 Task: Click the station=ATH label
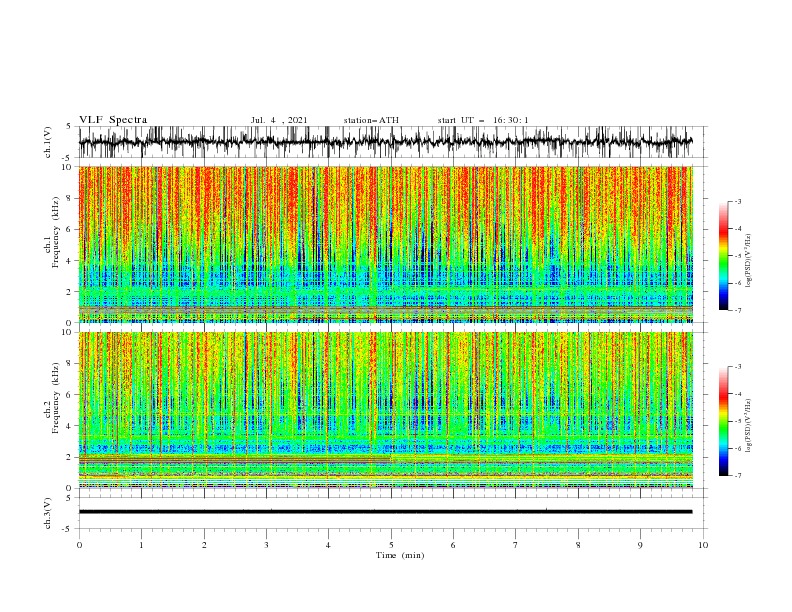[371, 120]
